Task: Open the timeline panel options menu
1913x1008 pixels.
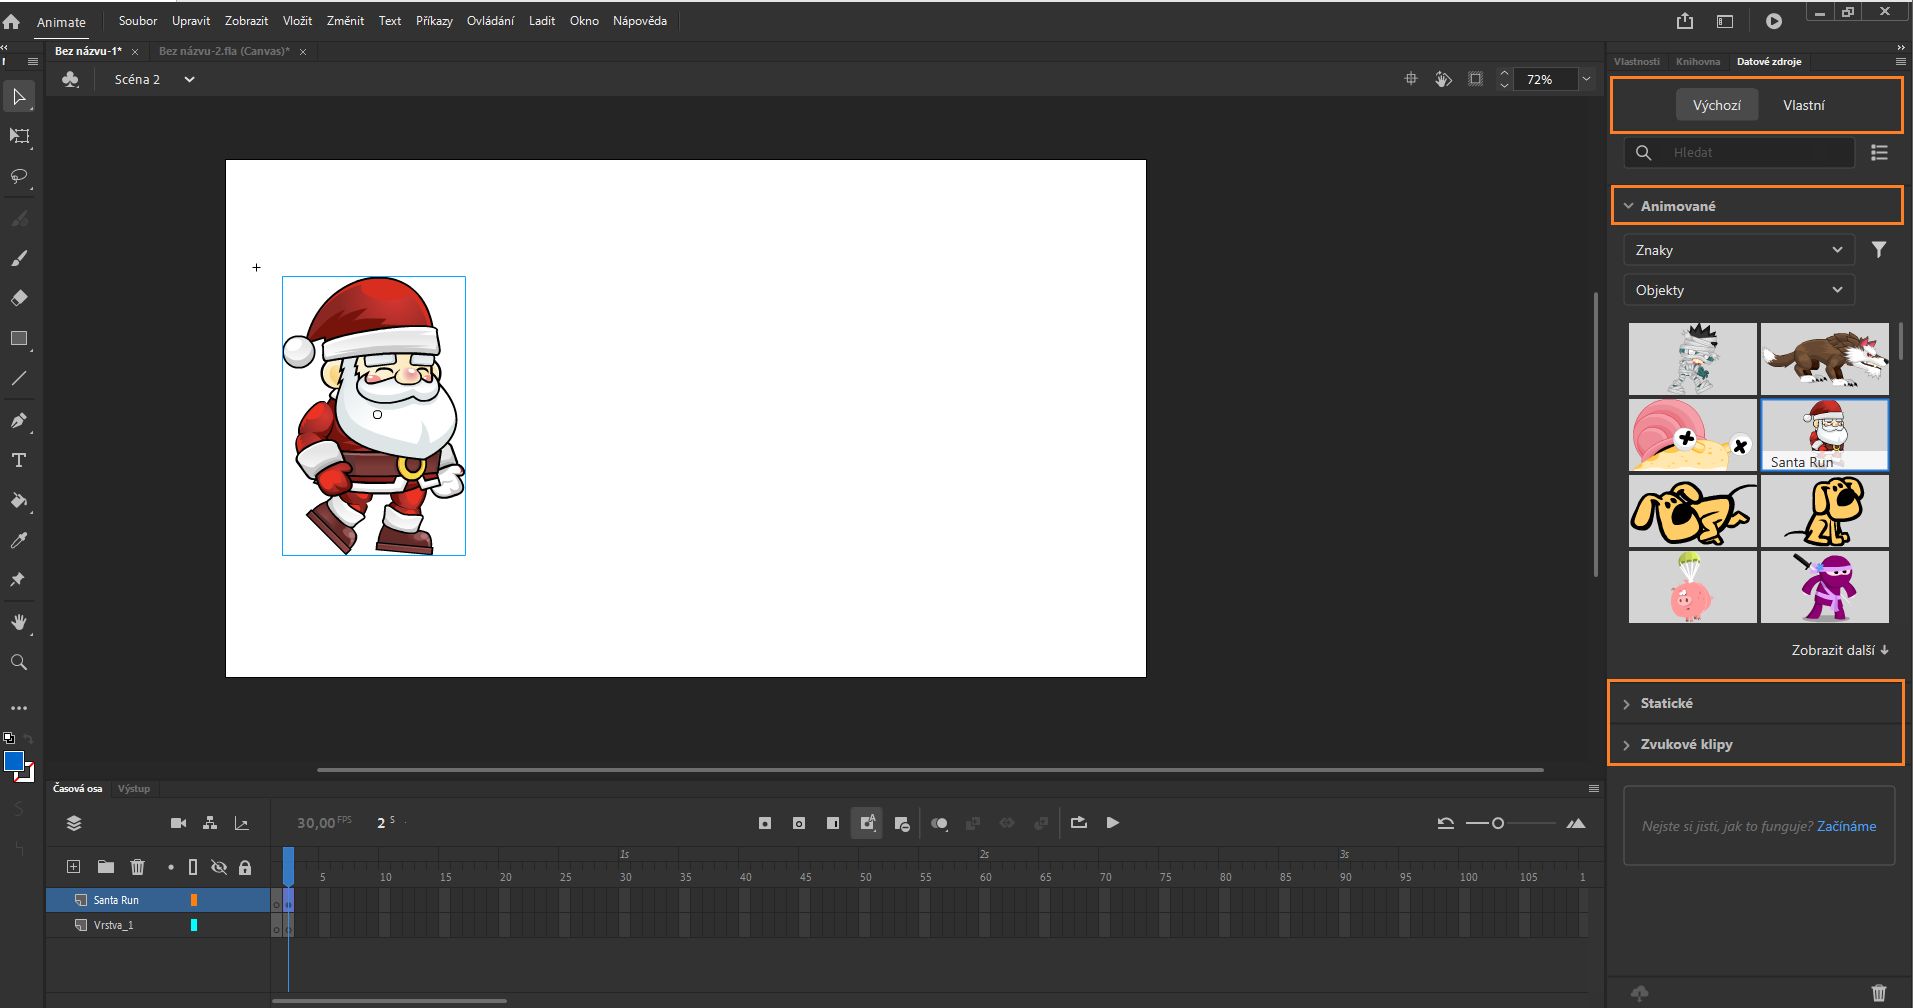Action: pos(1594,789)
